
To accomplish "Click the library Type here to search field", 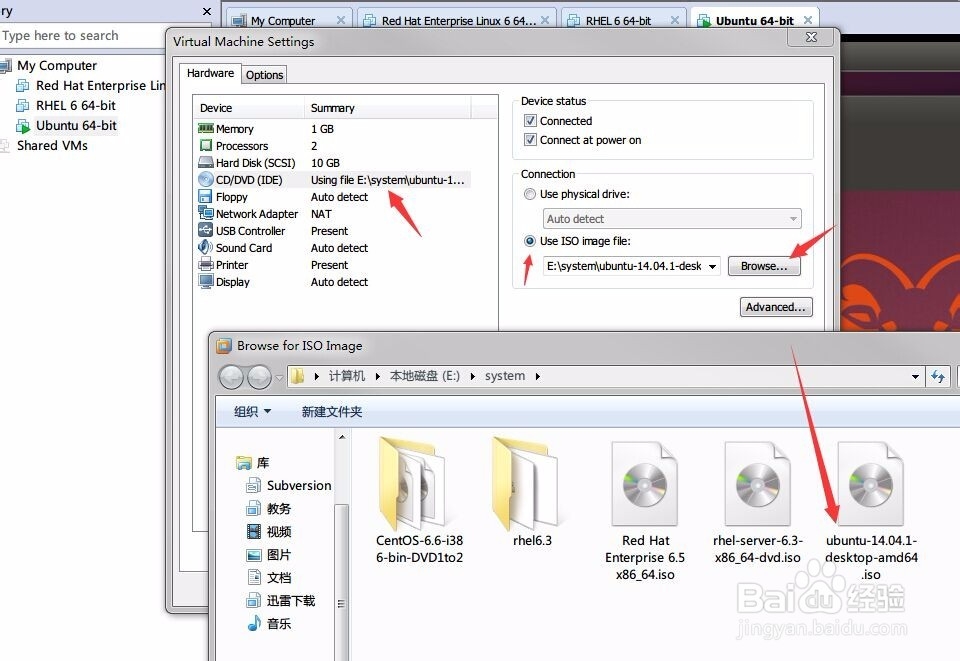I will pyautogui.click(x=83, y=35).
